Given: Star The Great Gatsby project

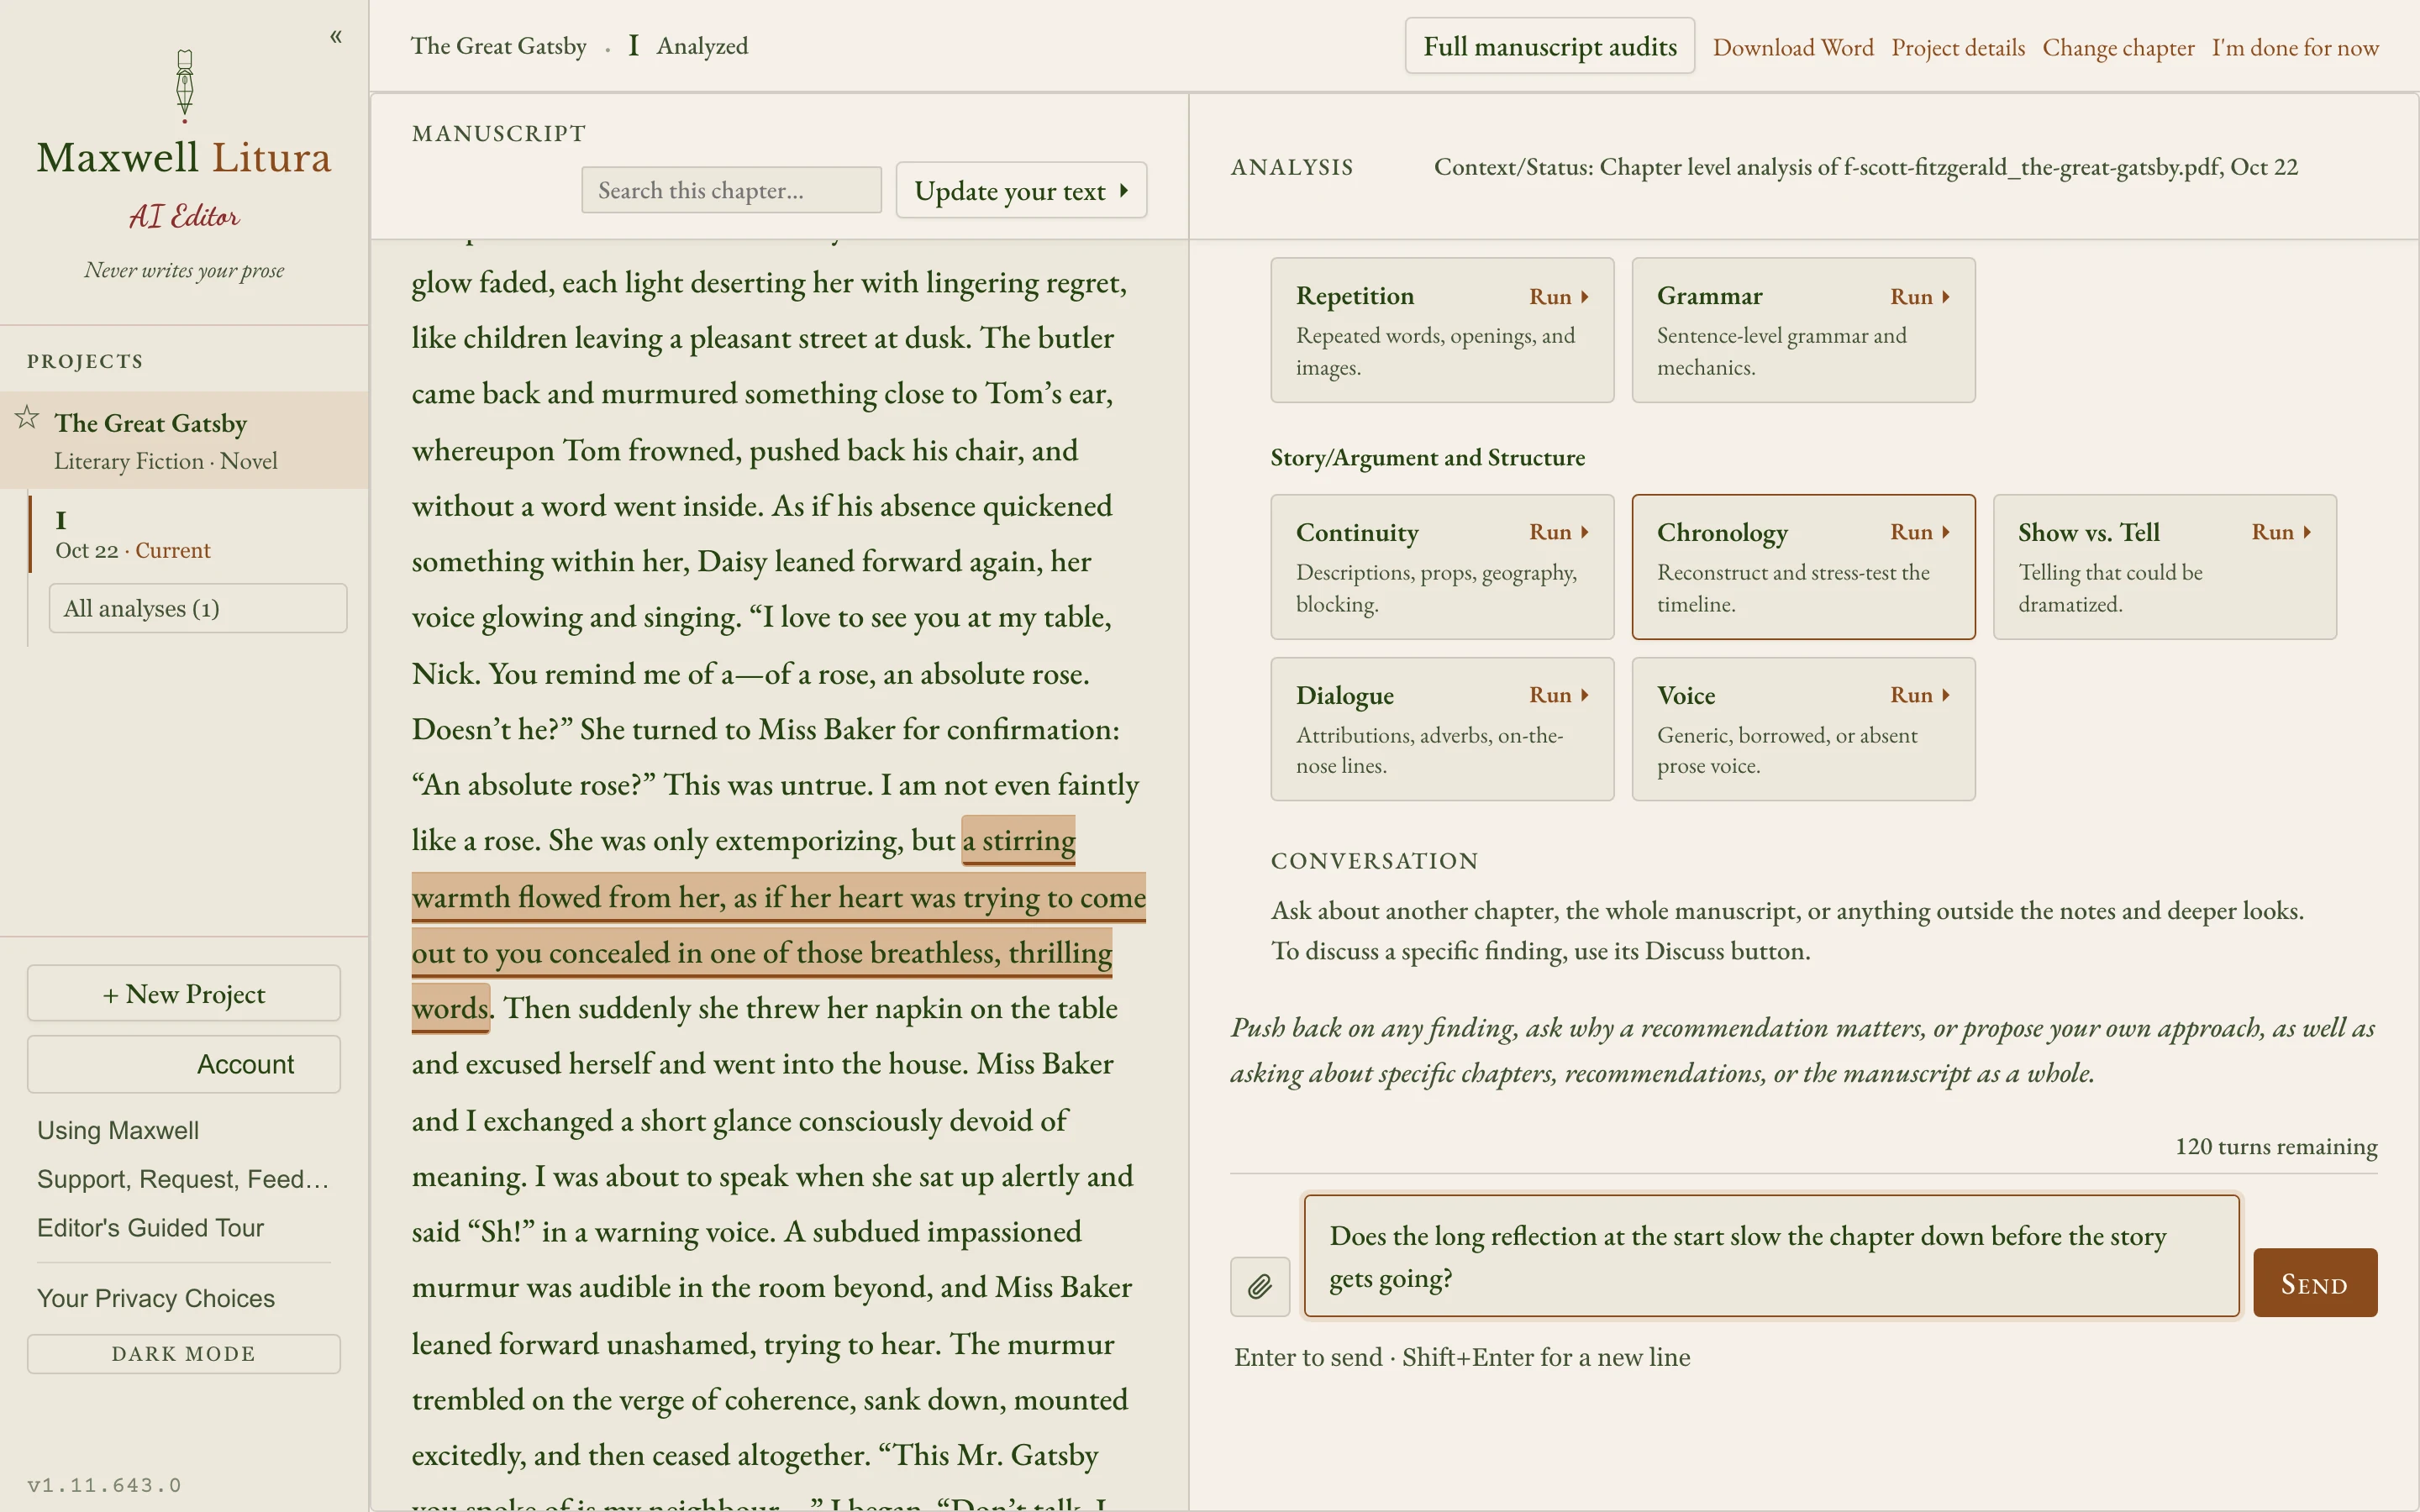Looking at the screenshot, I should tap(27, 417).
